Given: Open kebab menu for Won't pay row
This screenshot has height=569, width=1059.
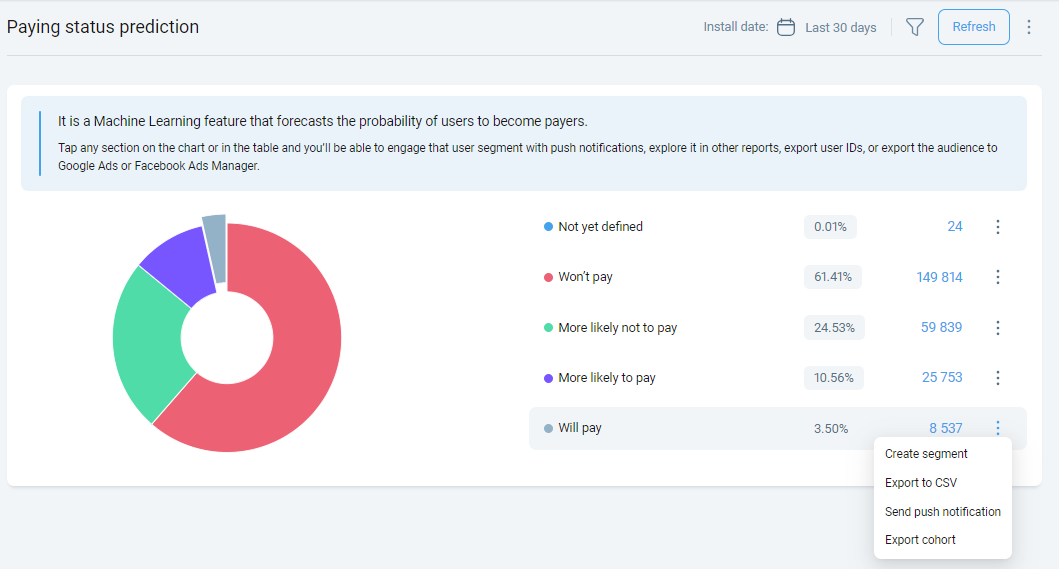Looking at the screenshot, I should pos(997,277).
